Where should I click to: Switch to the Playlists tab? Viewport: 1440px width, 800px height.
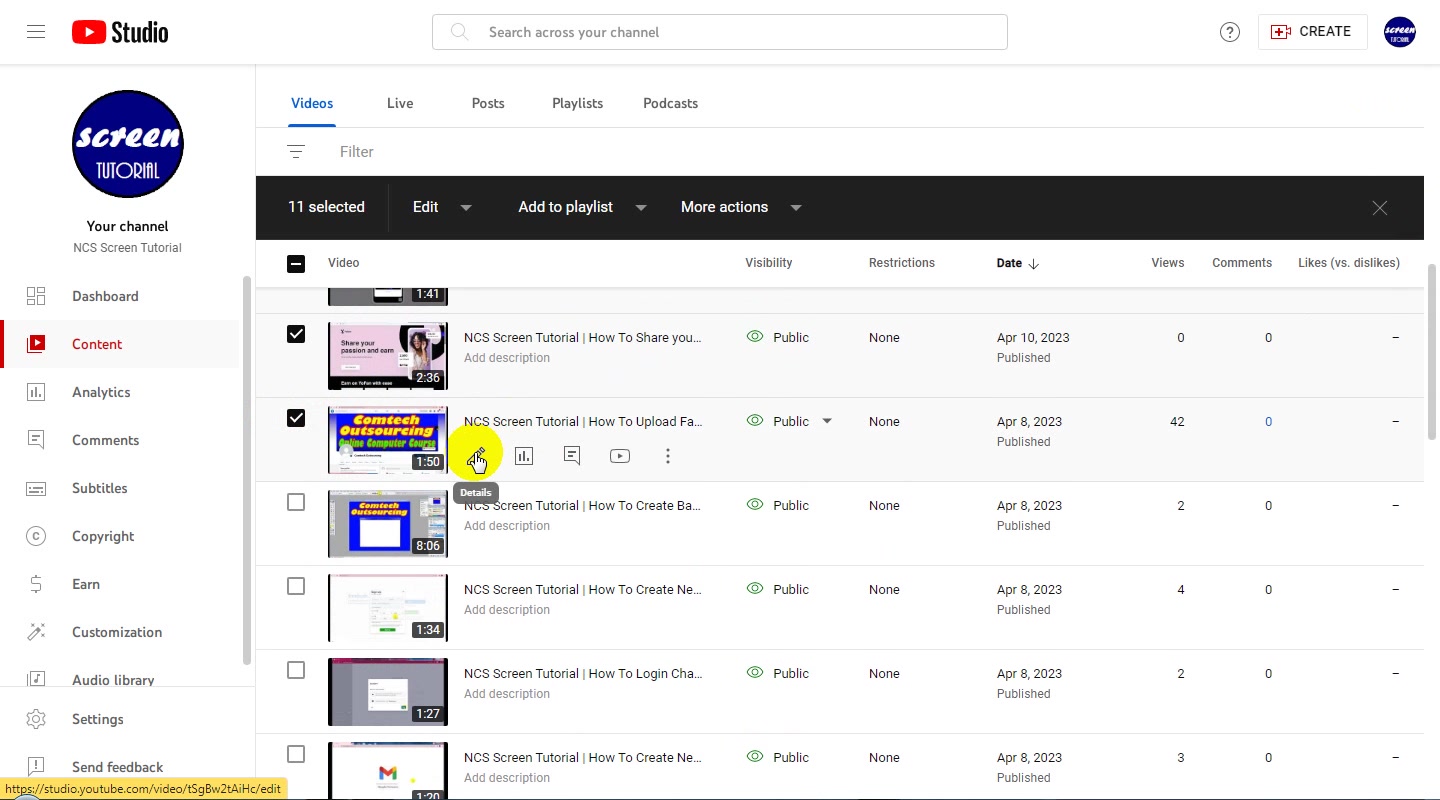pos(577,103)
